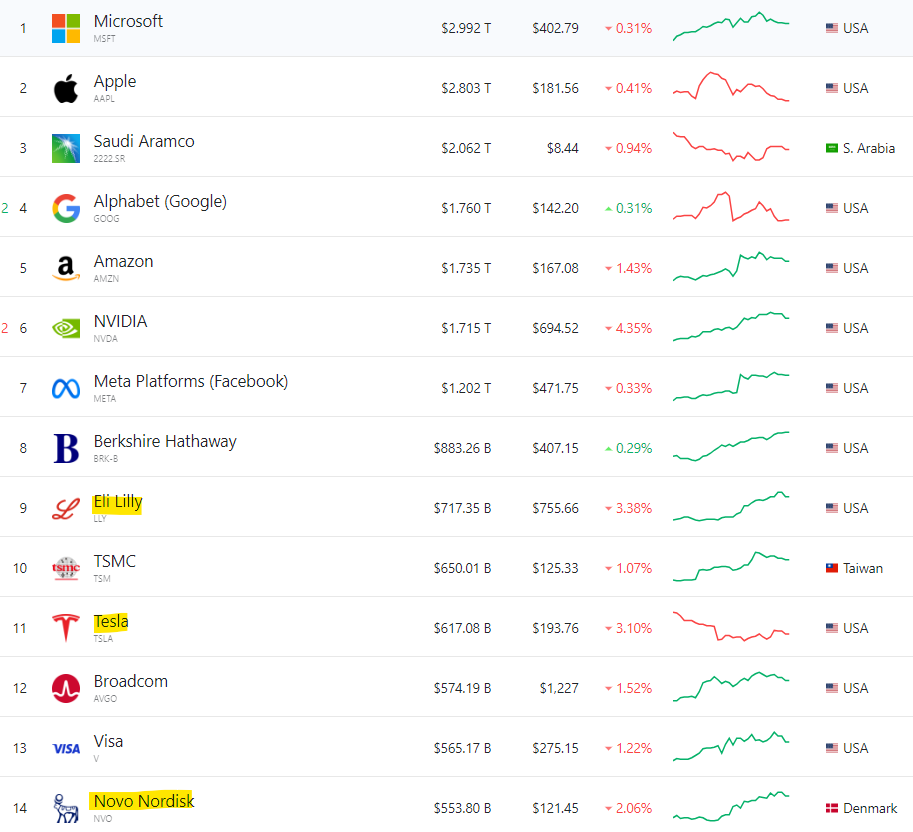Click the up arrow beside Alphabet's 0.31%

(608, 208)
